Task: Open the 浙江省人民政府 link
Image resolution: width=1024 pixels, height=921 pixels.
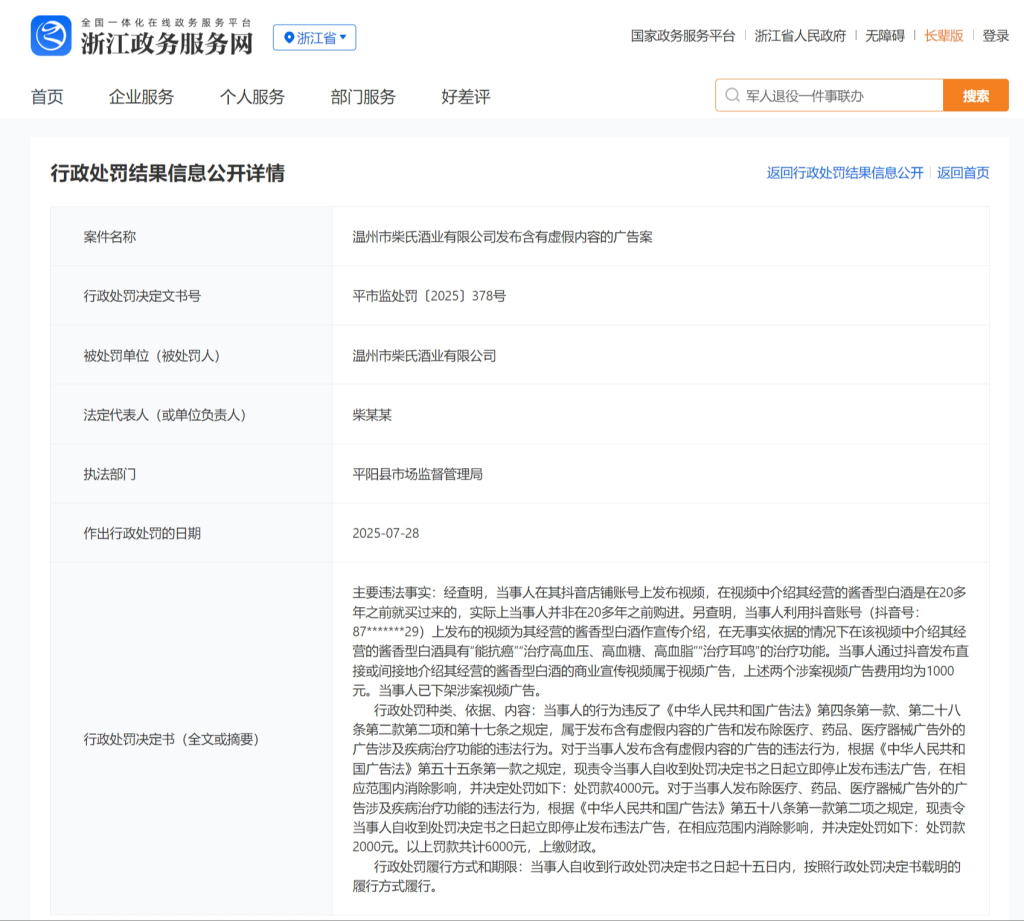Action: point(800,35)
